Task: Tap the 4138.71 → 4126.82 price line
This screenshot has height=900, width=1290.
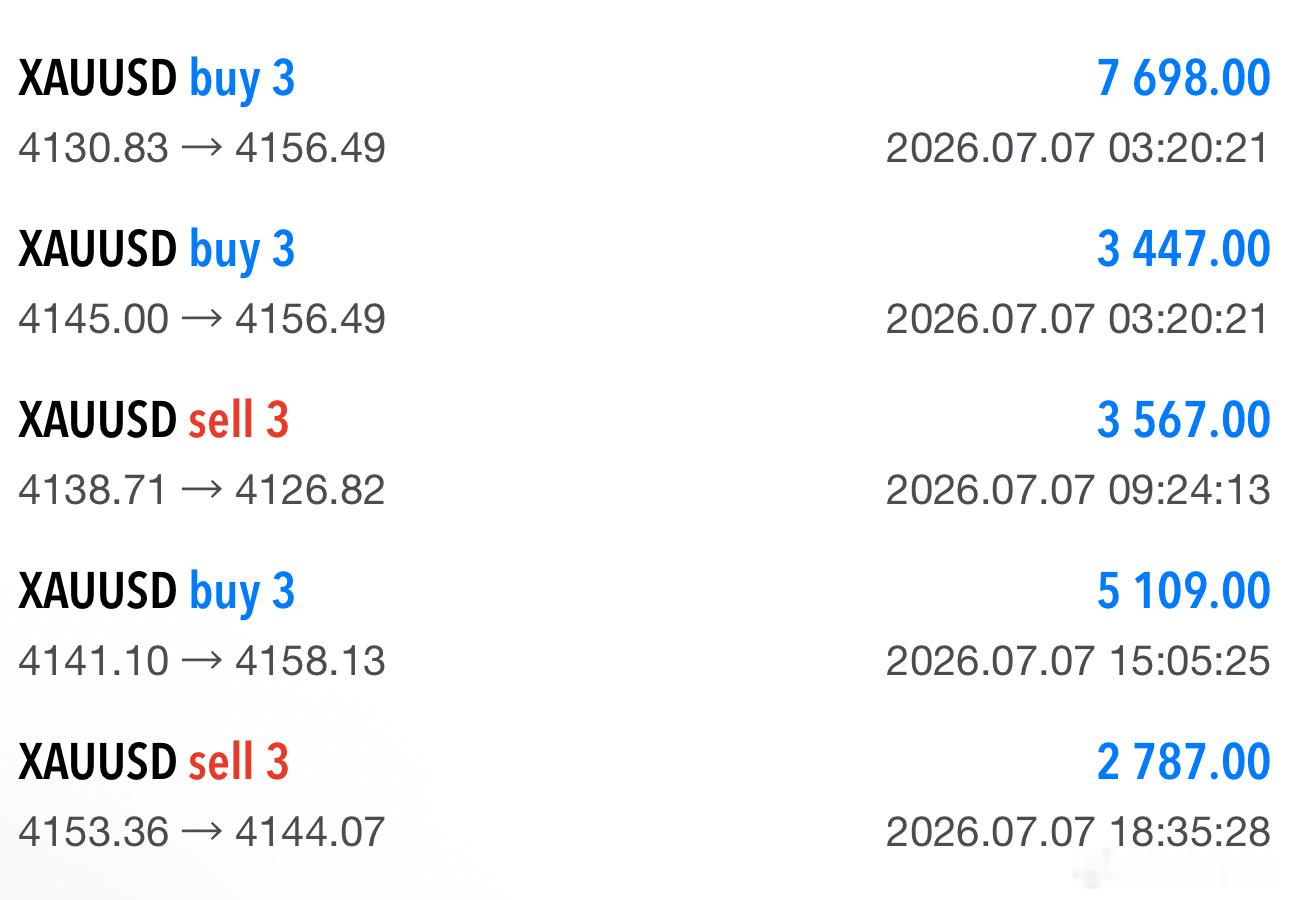Action: (202, 490)
